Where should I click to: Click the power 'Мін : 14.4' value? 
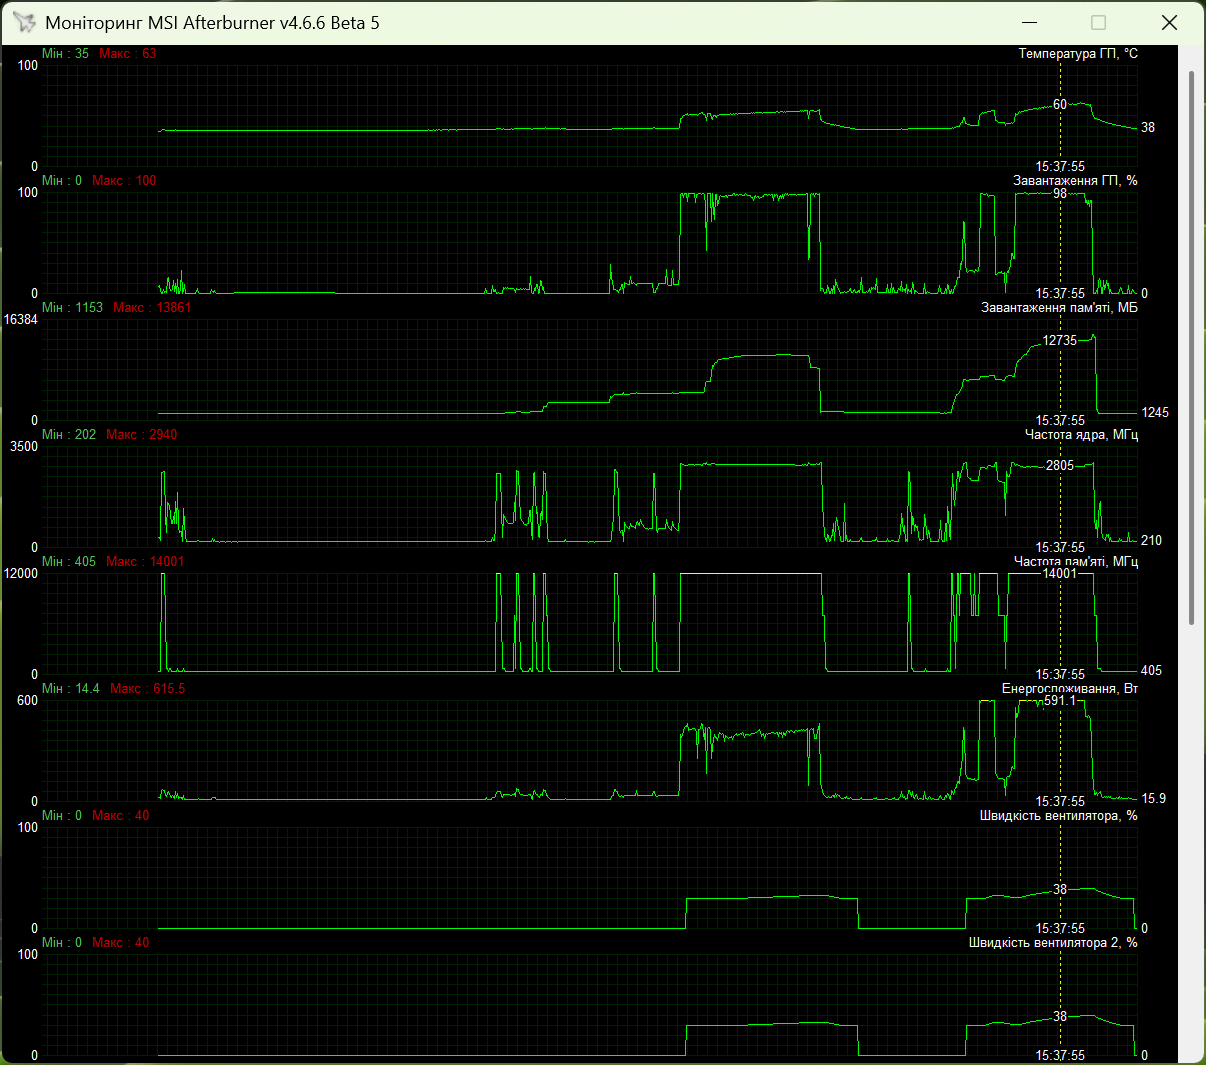(71, 689)
